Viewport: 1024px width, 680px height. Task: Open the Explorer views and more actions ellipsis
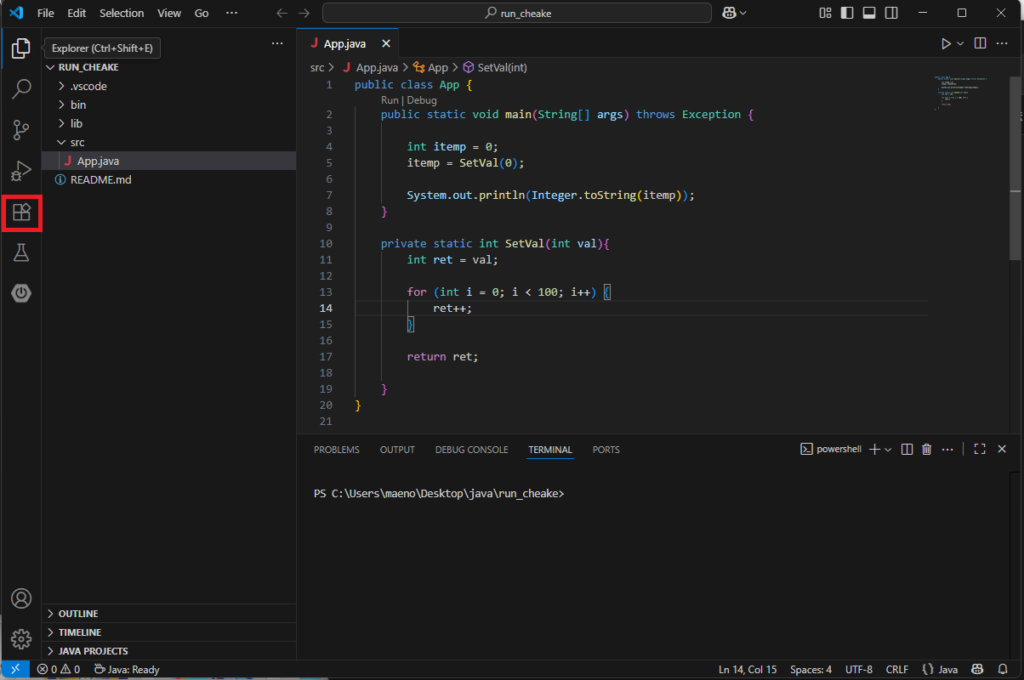click(x=278, y=44)
